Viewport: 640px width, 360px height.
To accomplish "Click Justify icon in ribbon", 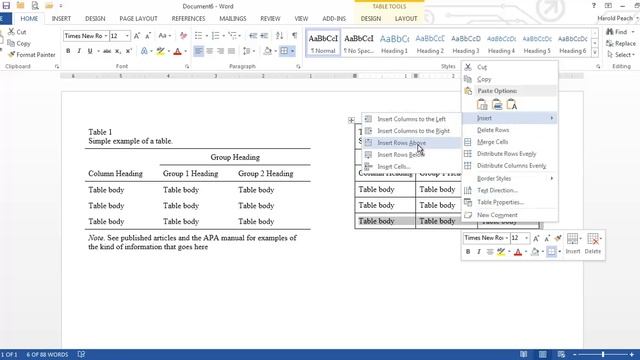I will (231, 51).
